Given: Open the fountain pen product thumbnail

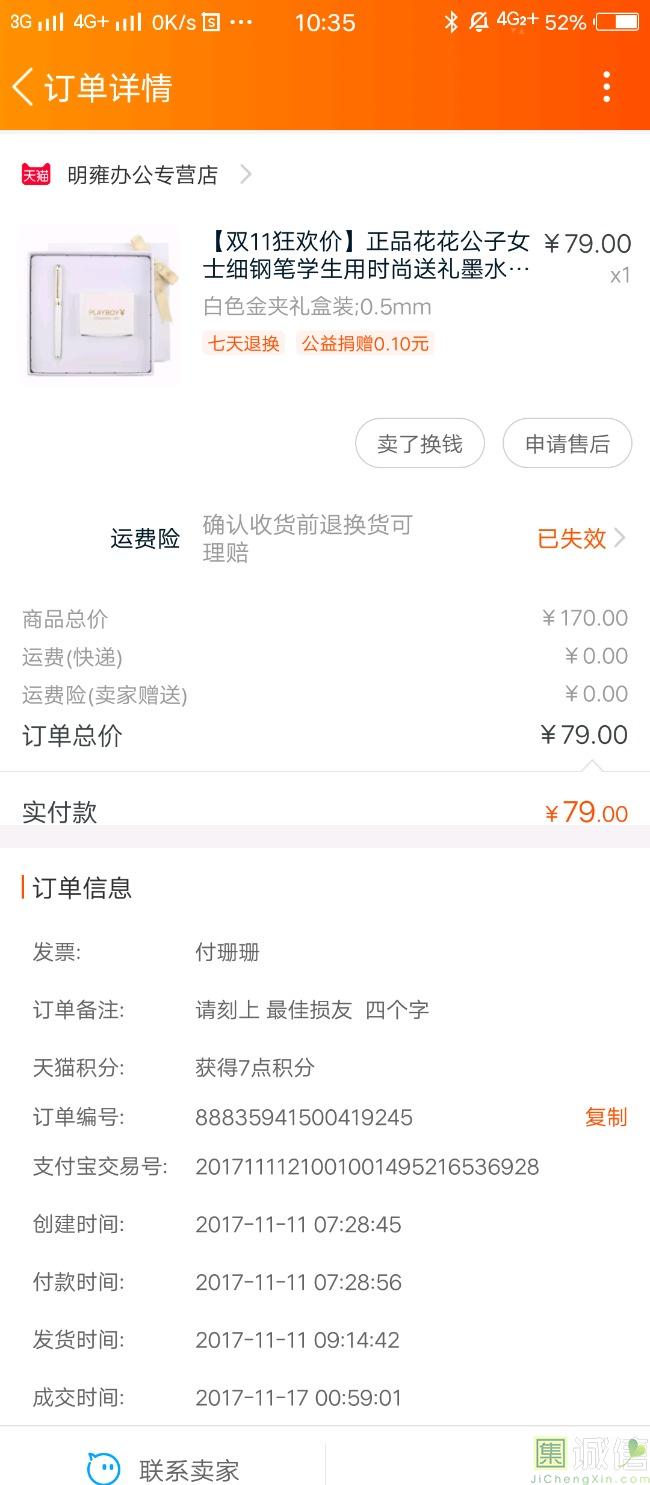Looking at the screenshot, I should coord(100,306).
